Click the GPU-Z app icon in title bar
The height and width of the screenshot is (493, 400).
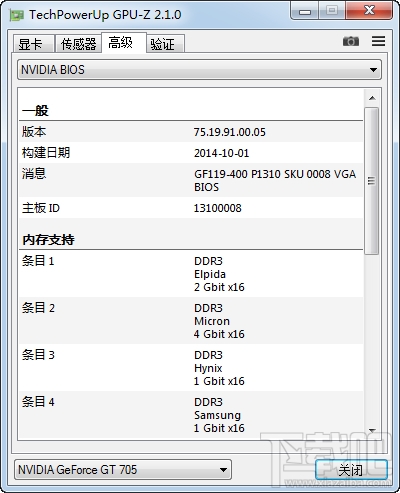coord(17,15)
